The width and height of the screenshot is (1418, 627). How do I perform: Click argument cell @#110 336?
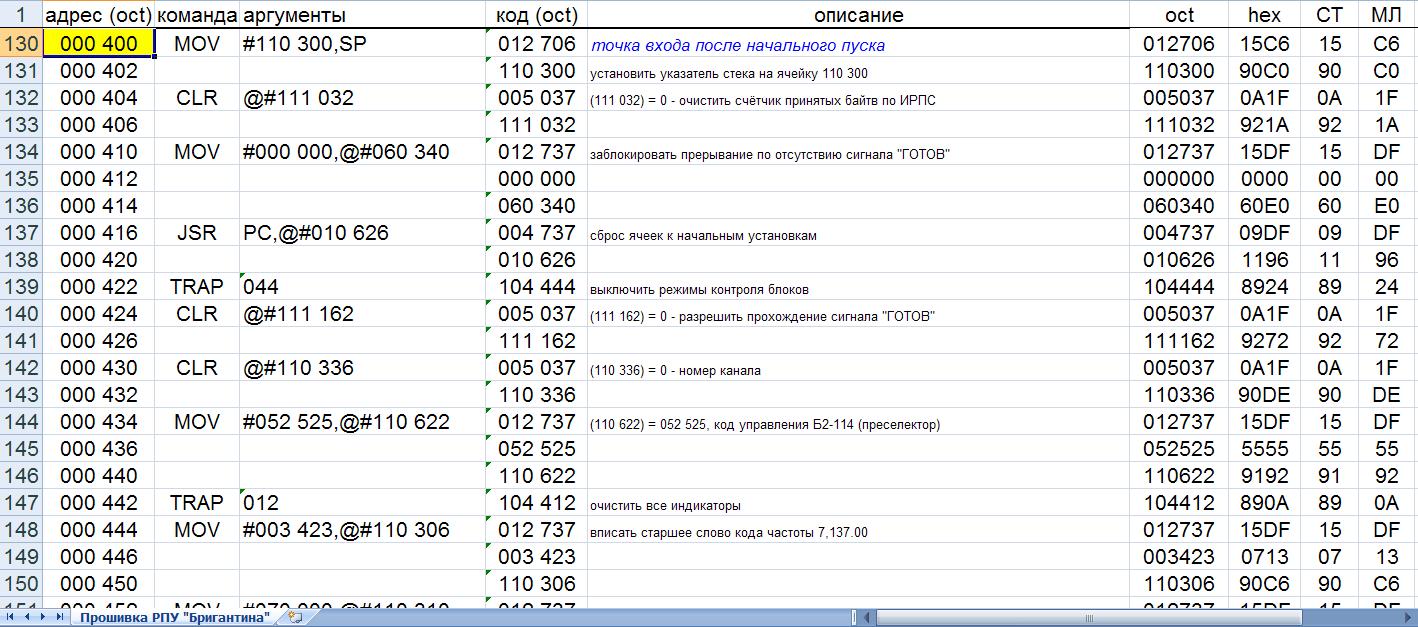[x=362, y=368]
